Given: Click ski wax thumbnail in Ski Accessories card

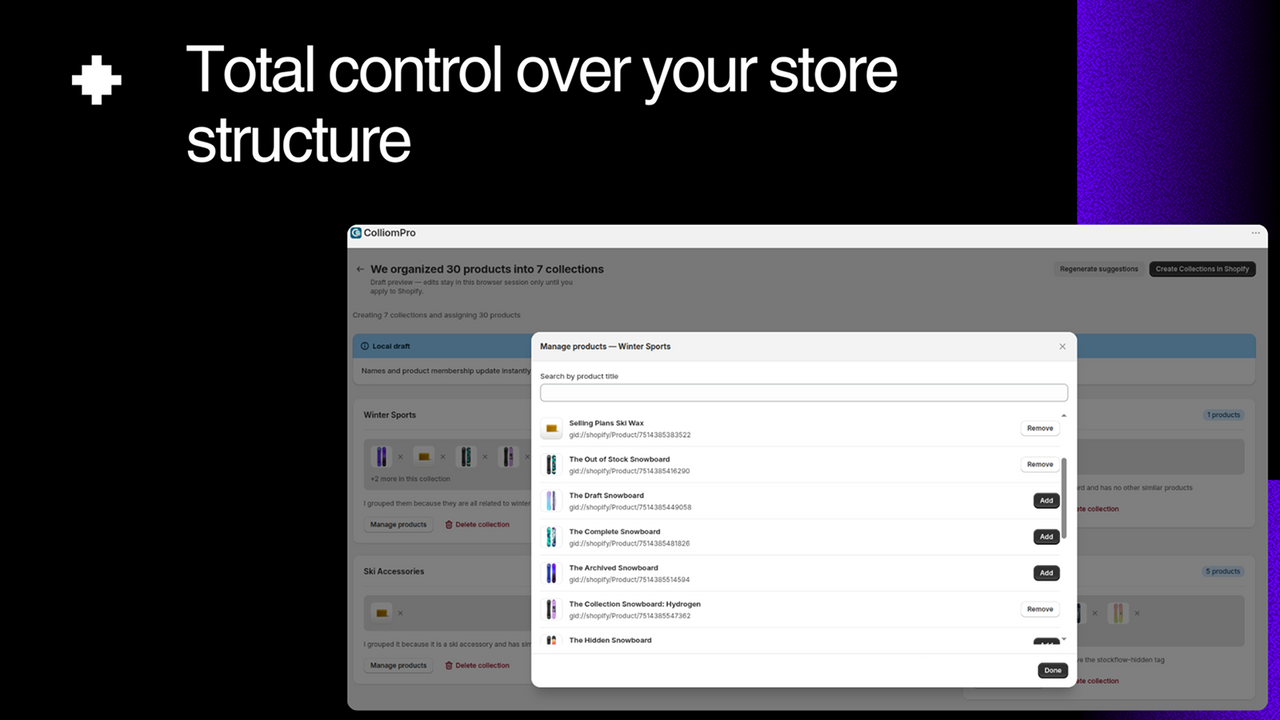Looking at the screenshot, I should point(381,613).
